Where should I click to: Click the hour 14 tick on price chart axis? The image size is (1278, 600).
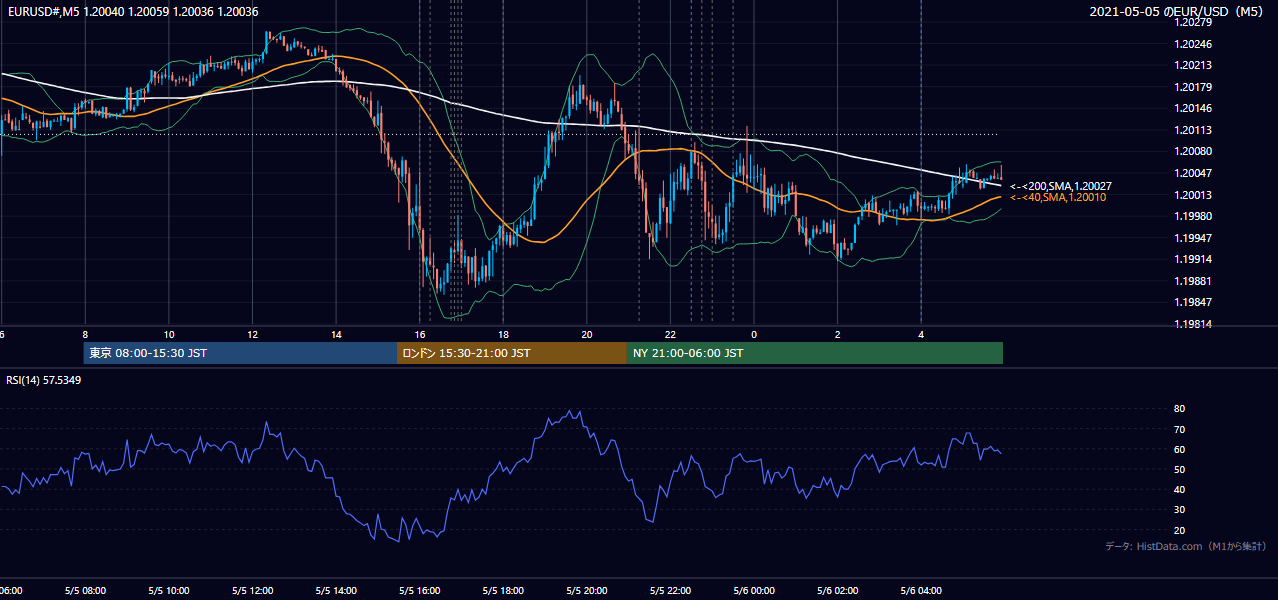pyautogui.click(x=336, y=334)
